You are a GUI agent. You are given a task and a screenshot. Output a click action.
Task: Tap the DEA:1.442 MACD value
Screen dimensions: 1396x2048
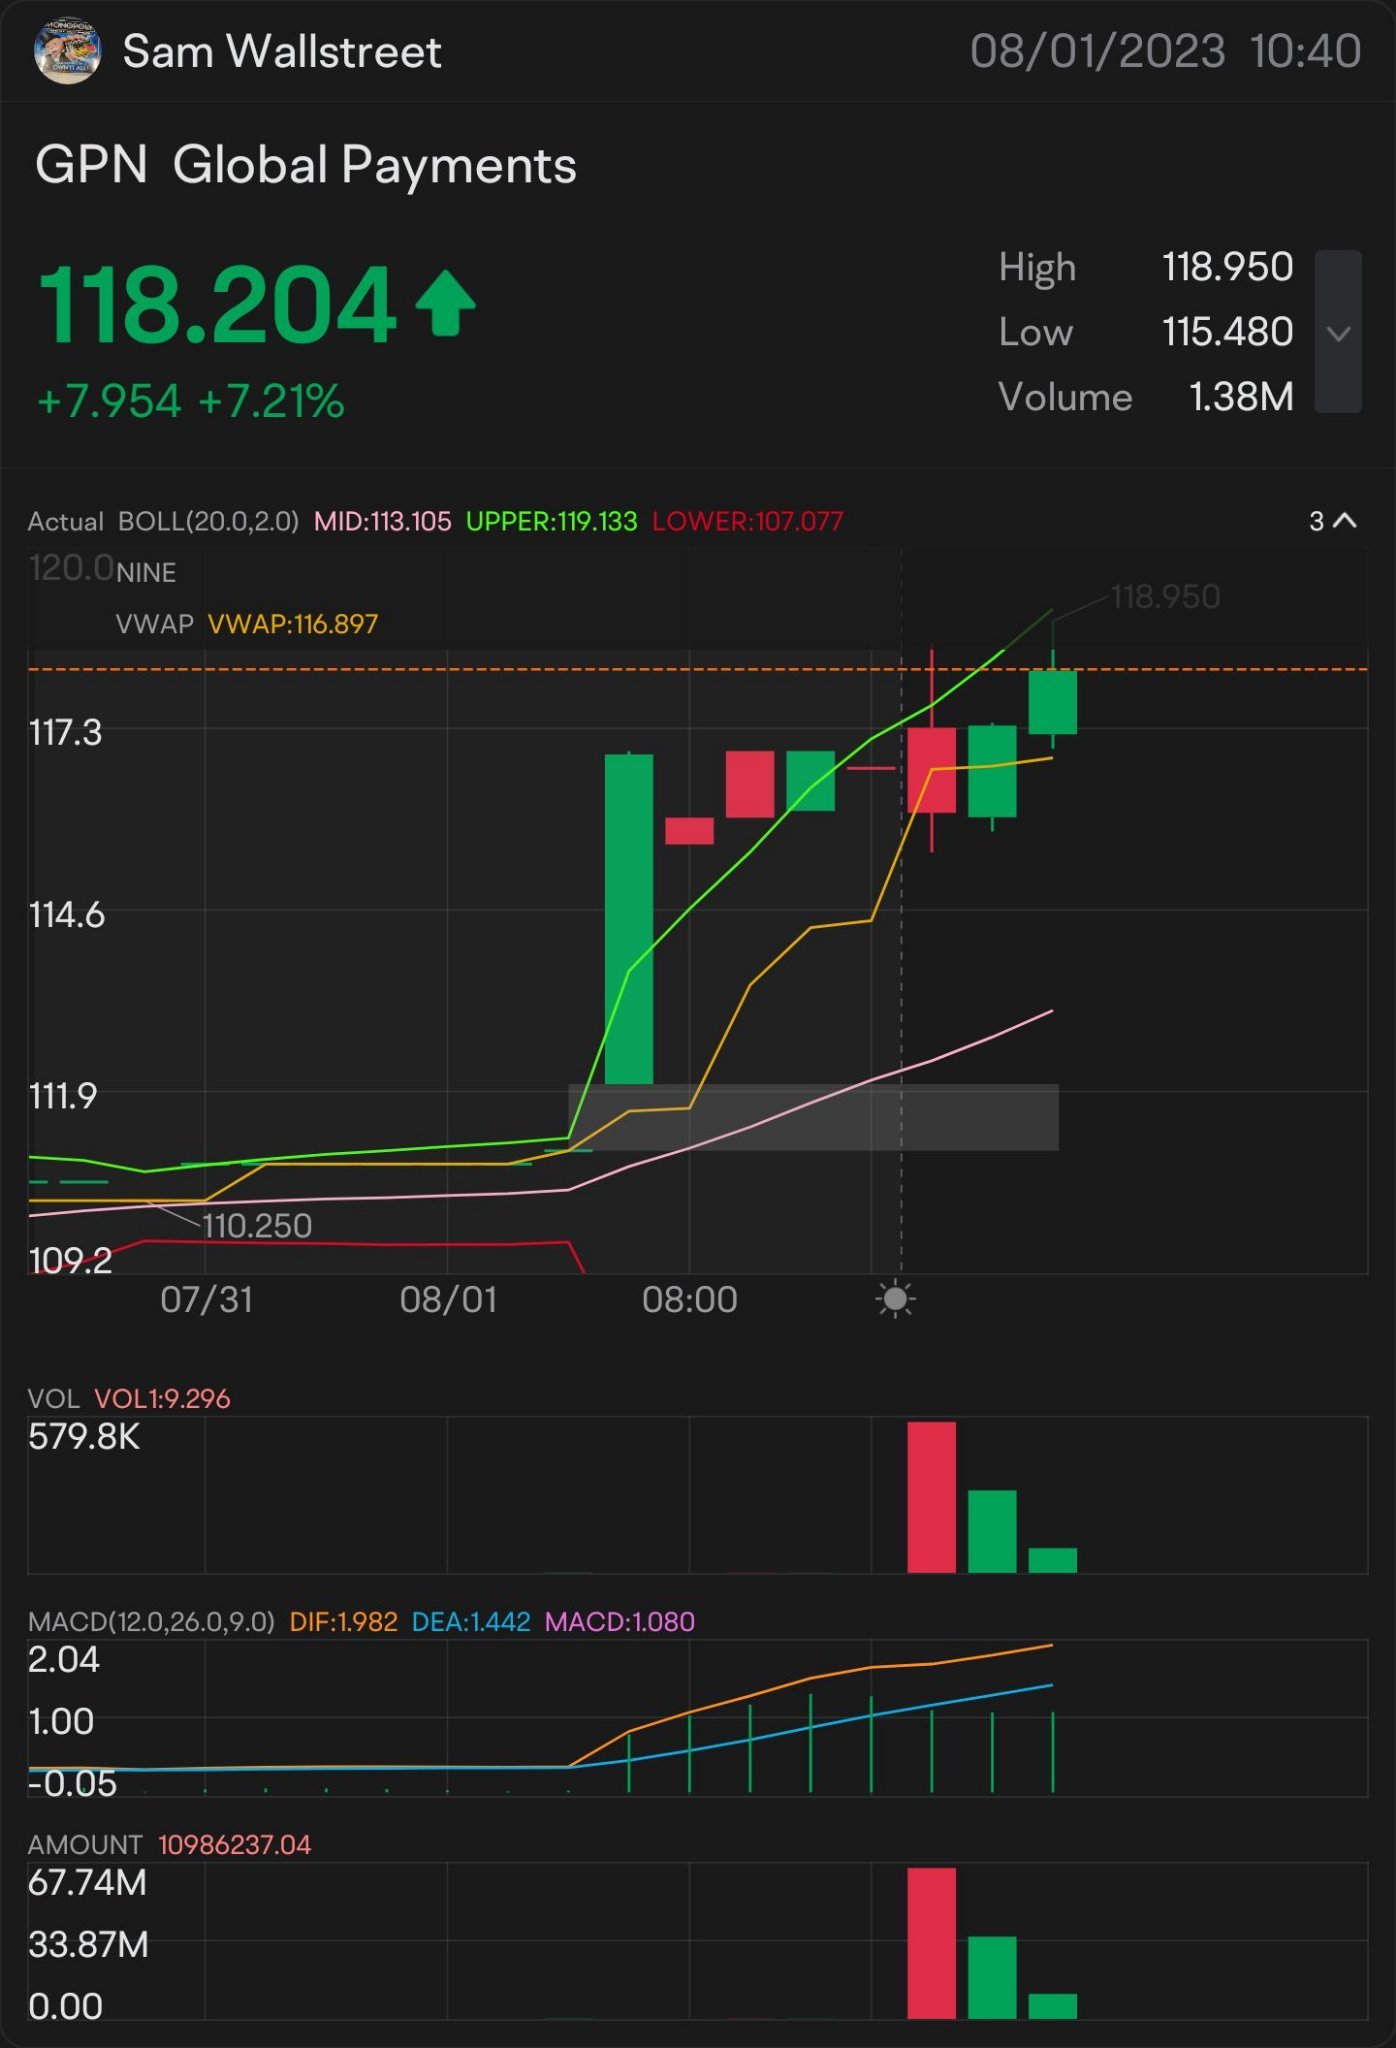click(471, 1621)
